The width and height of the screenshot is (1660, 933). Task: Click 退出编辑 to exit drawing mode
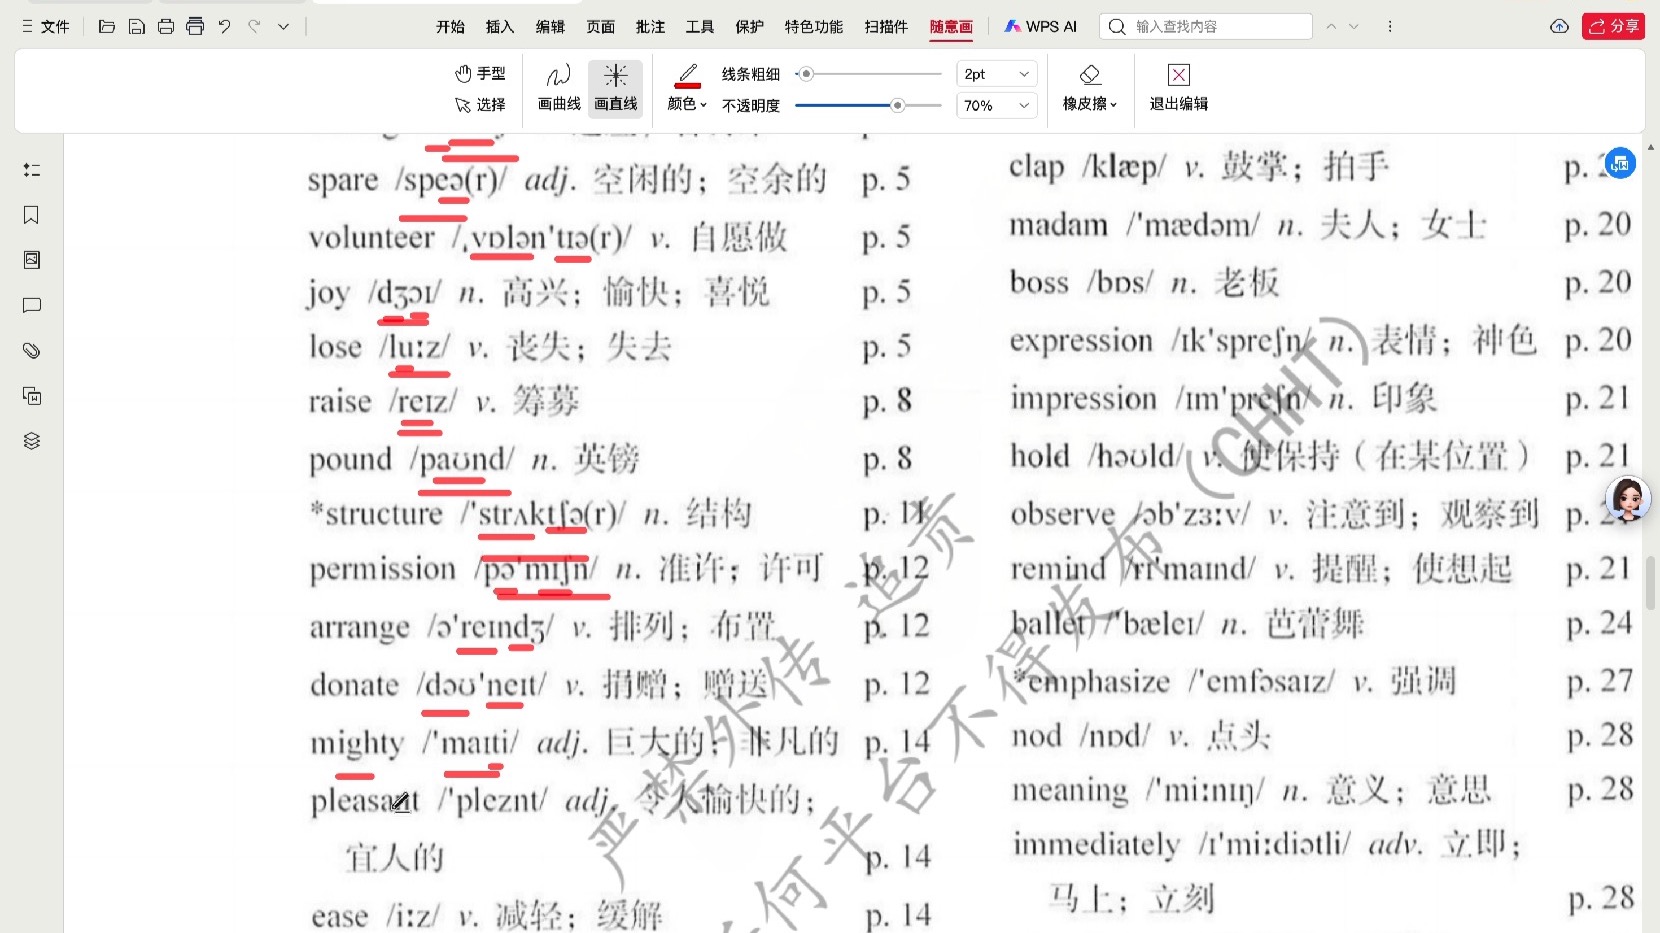tap(1179, 88)
